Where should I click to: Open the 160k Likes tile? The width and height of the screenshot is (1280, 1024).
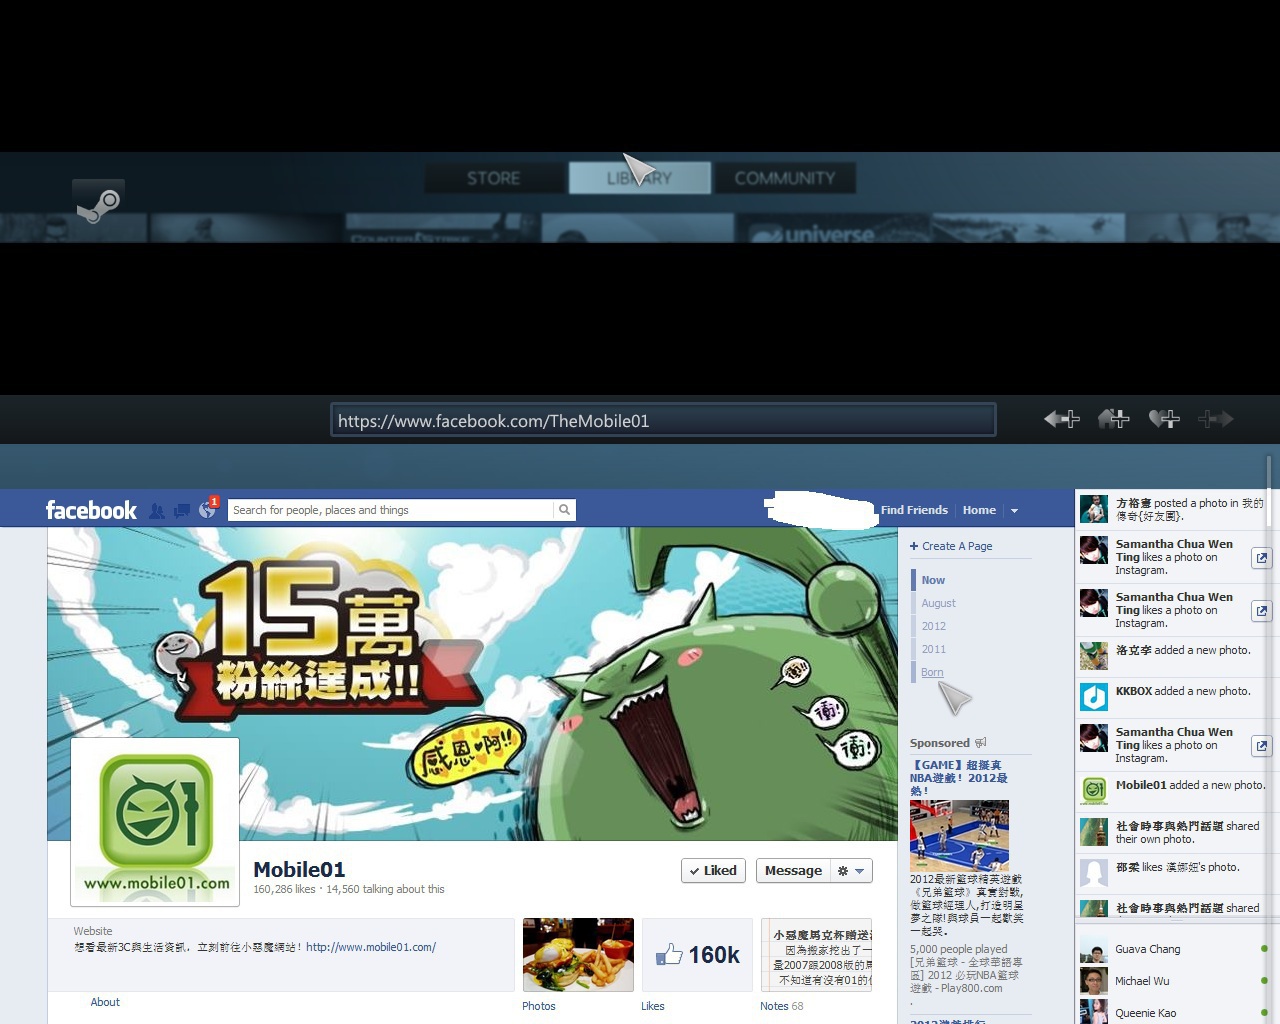coord(697,955)
